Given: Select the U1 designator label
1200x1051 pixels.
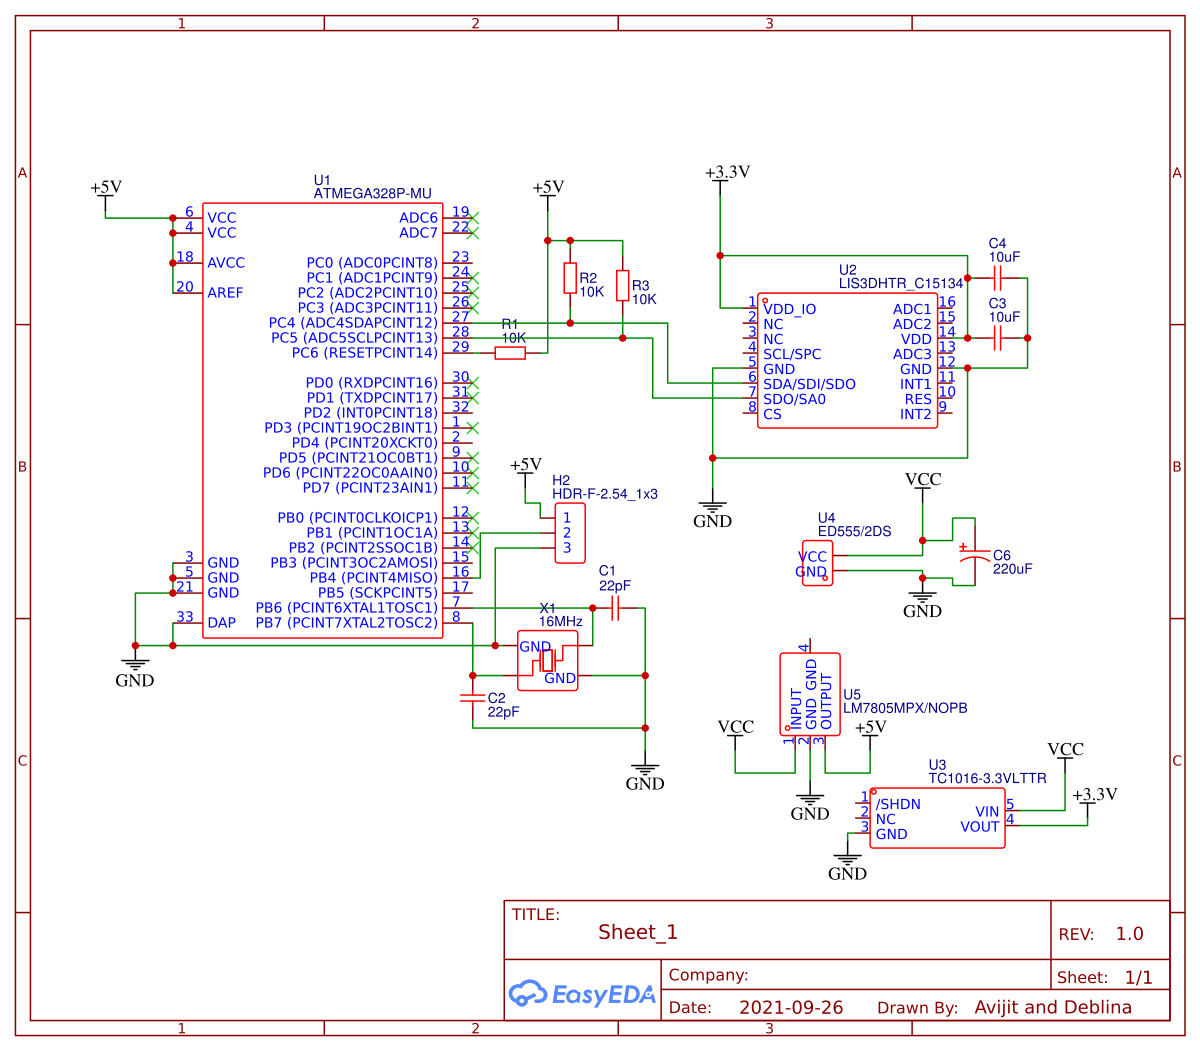Looking at the screenshot, I should [322, 181].
